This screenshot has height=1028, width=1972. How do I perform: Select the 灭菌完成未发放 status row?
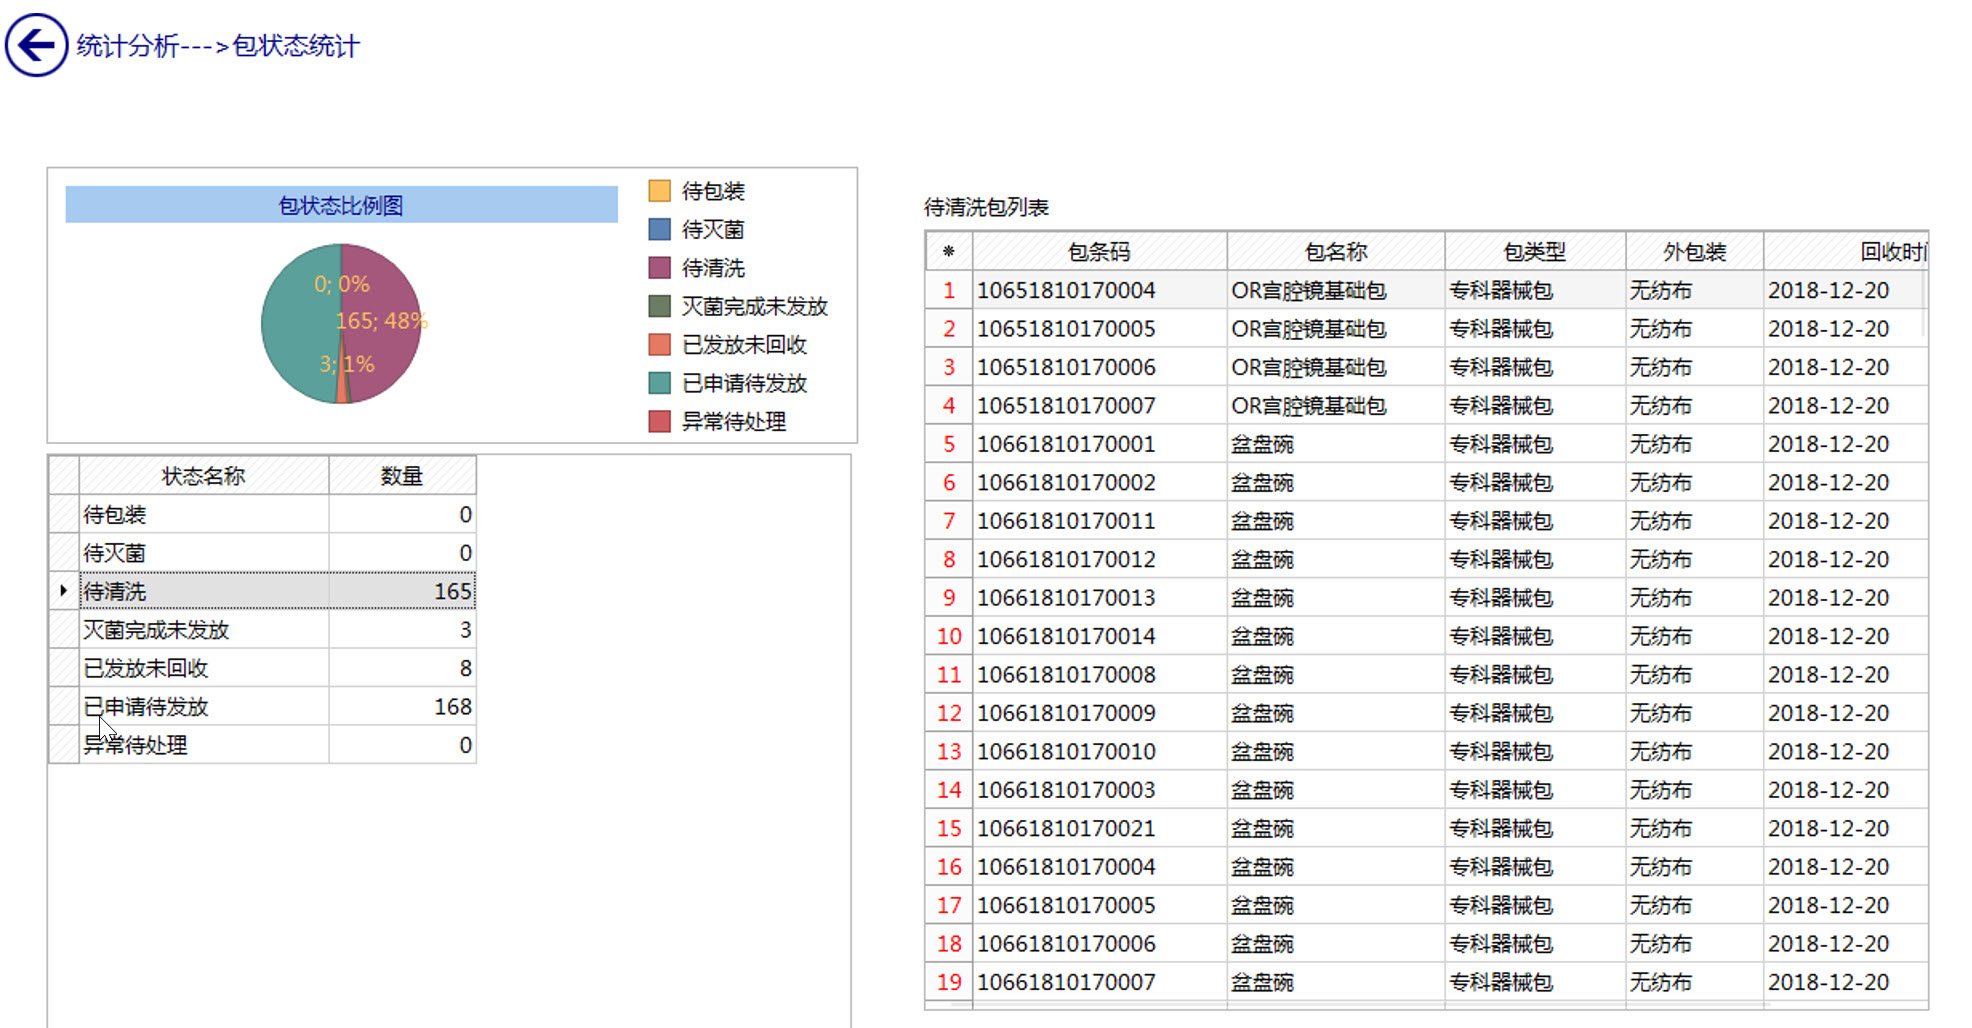tap(204, 630)
